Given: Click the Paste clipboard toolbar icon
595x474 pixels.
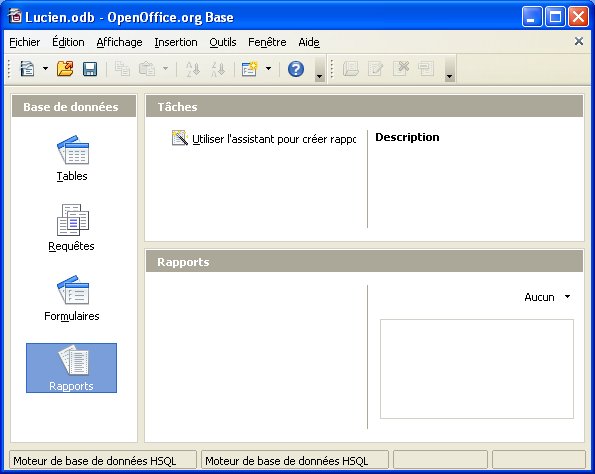Looking at the screenshot, I should click(x=147, y=69).
